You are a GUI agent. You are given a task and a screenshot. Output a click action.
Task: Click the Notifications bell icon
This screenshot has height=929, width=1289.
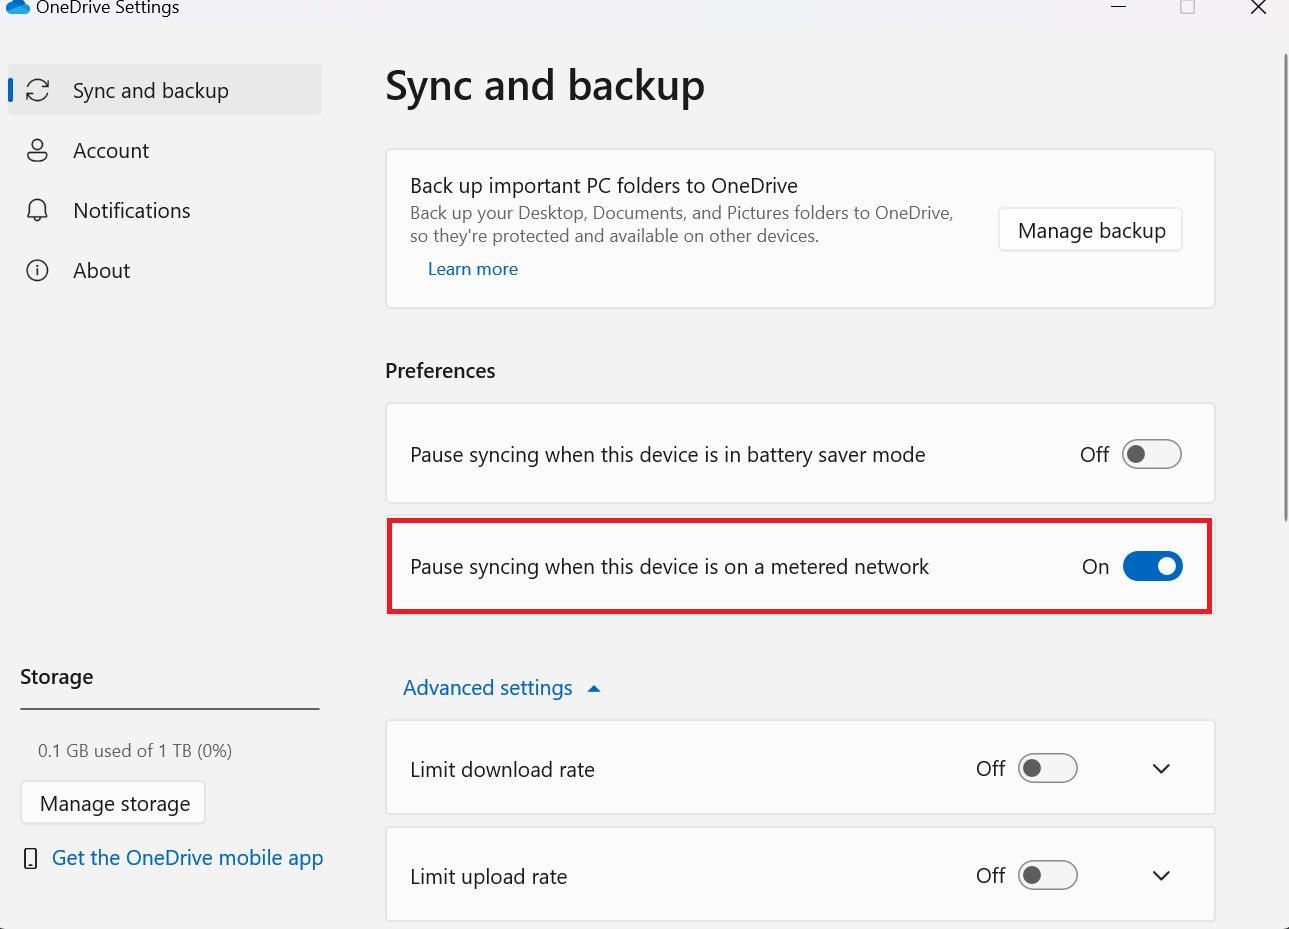tap(38, 210)
